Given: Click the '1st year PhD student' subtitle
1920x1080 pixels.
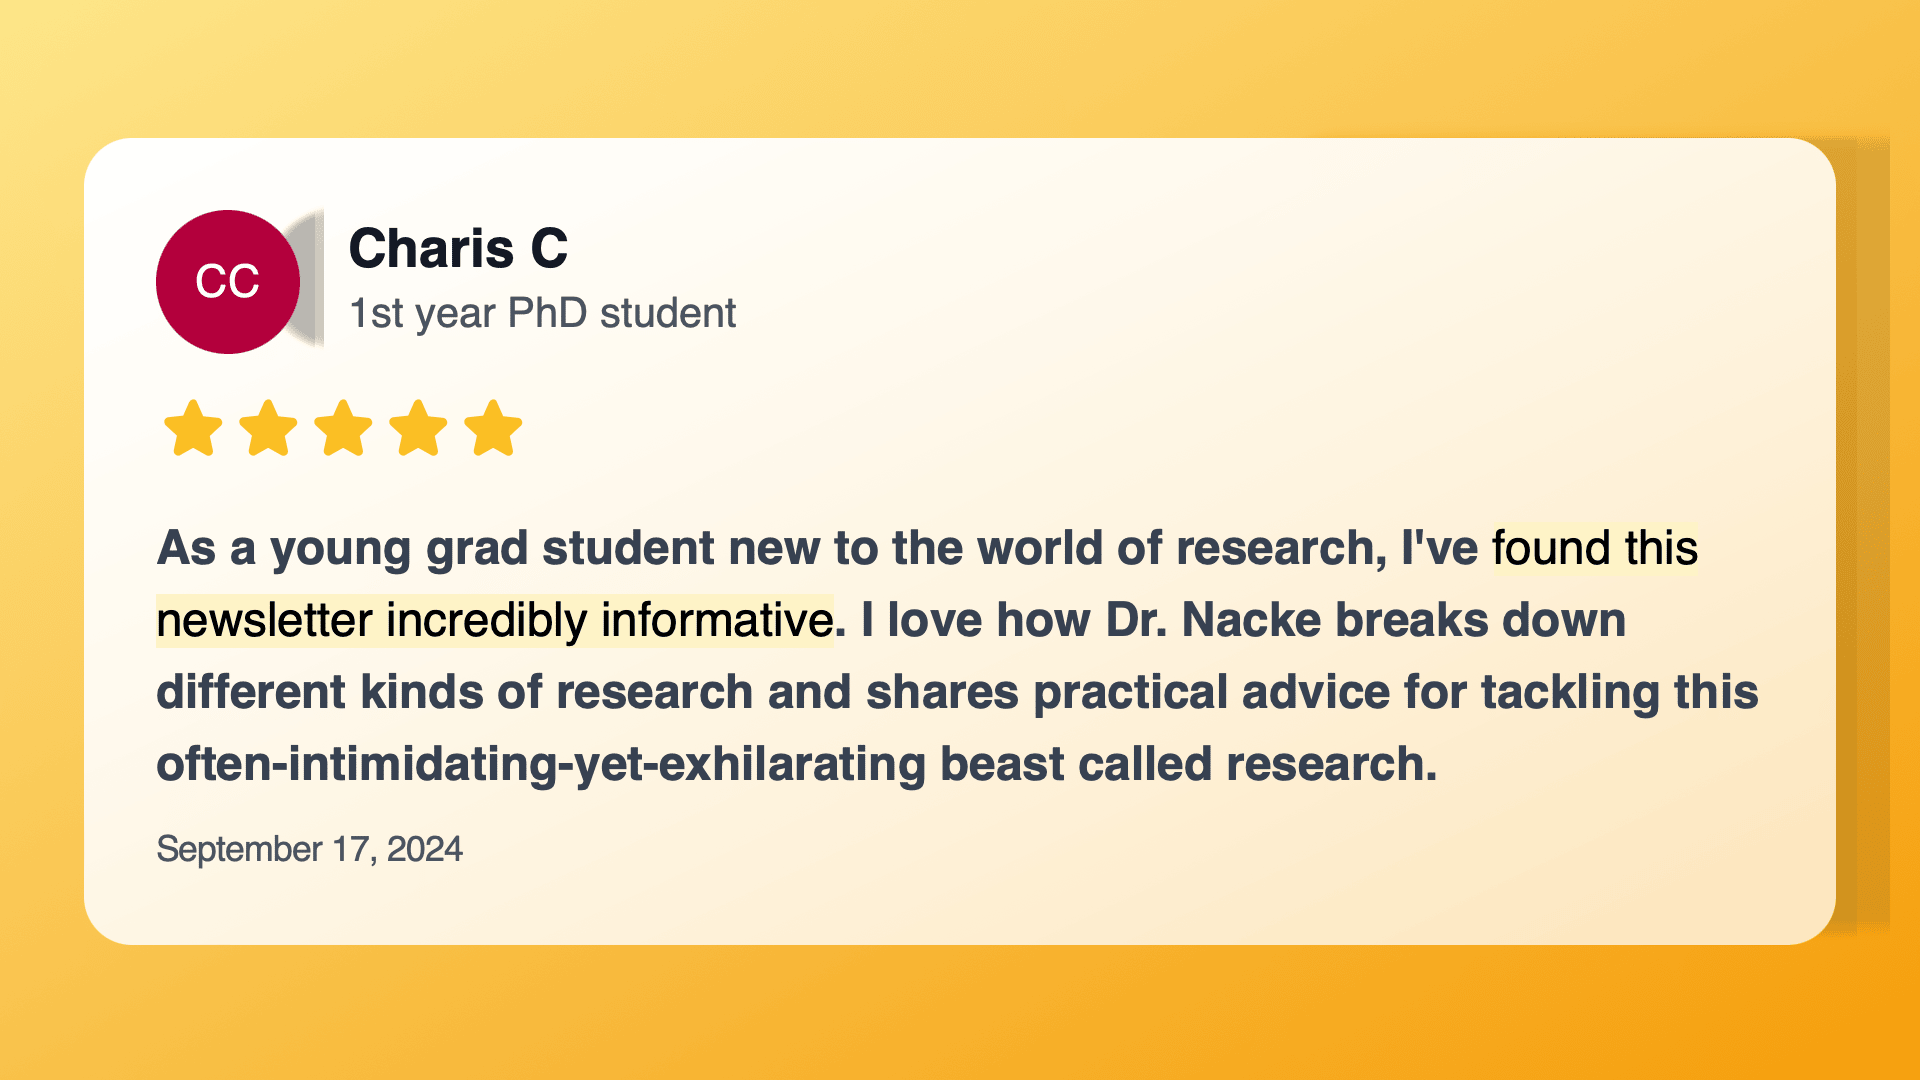Looking at the screenshot, I should click(x=542, y=313).
